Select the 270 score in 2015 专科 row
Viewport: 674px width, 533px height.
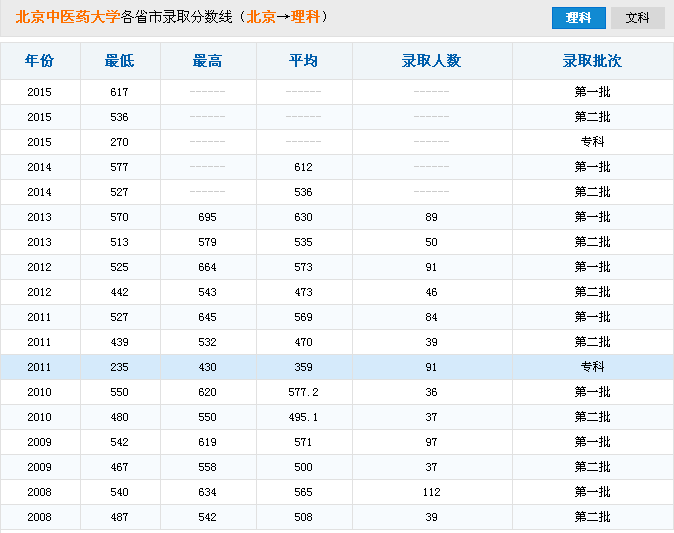[119, 142]
